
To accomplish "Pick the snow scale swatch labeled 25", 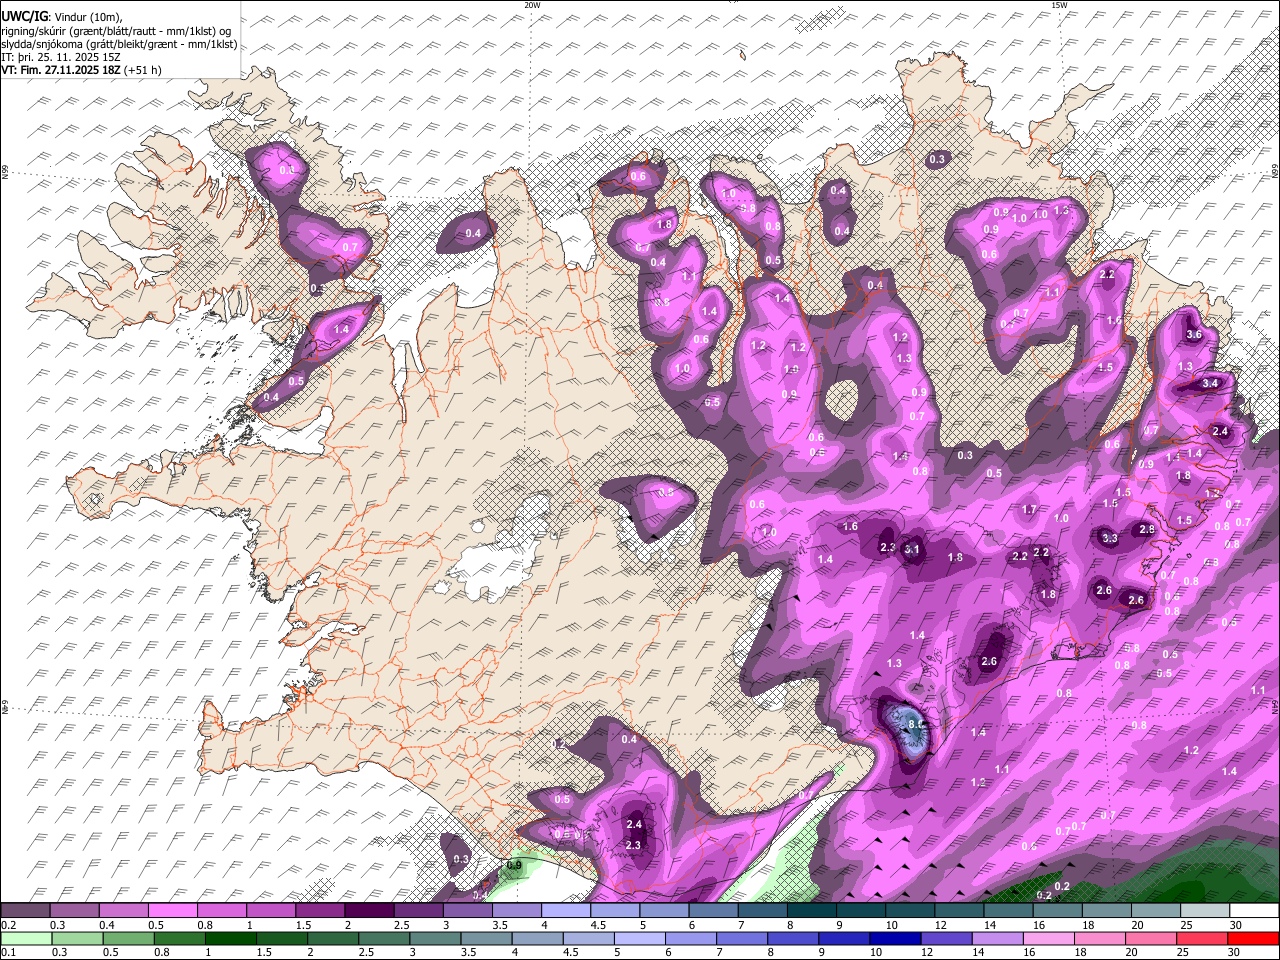I will pos(1205,911).
